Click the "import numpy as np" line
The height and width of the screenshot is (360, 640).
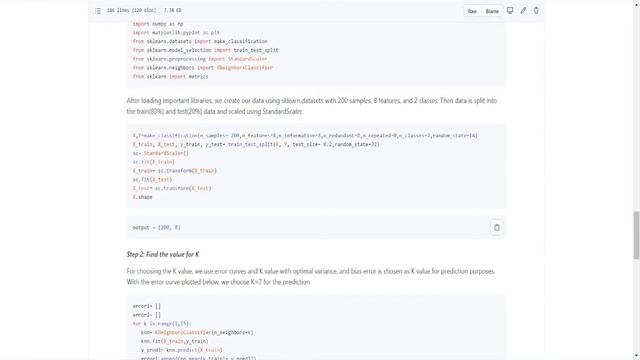pyautogui.click(x=158, y=24)
